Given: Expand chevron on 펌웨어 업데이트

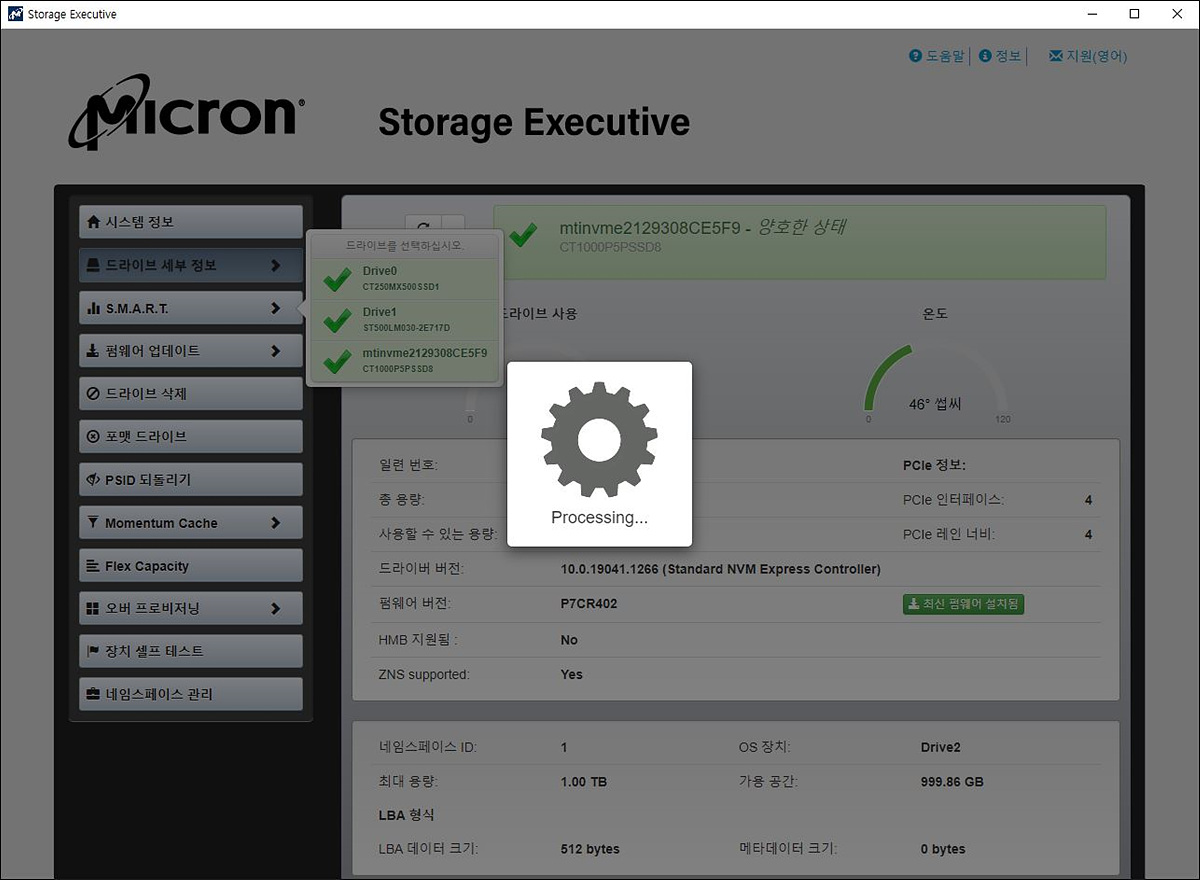Looking at the screenshot, I should pyautogui.click(x=276, y=351).
